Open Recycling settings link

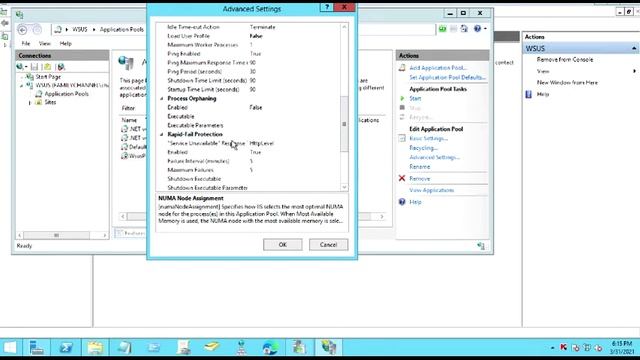(423, 148)
